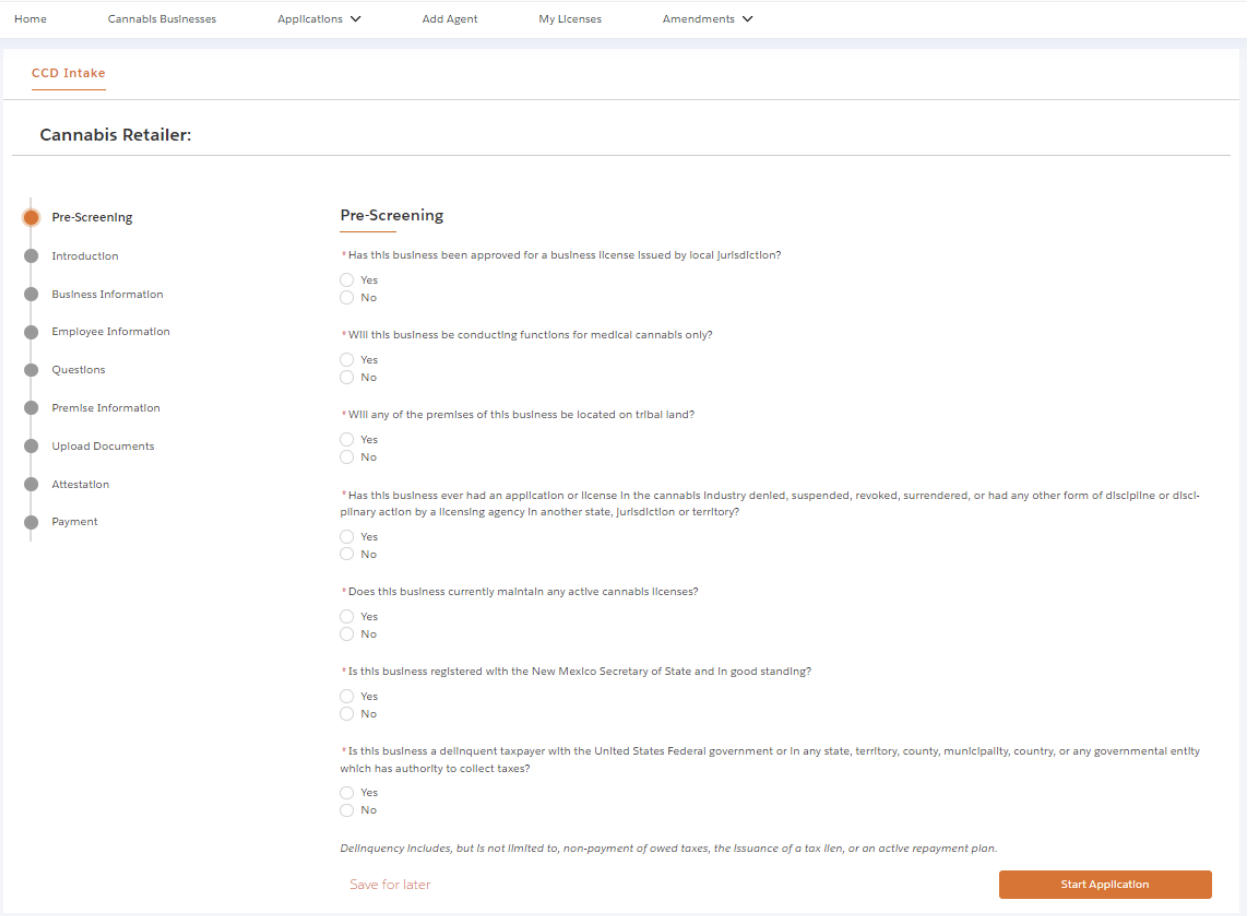Mark Yes for license denied or disciplined question
This screenshot has height=916, width=1248.
click(x=347, y=537)
